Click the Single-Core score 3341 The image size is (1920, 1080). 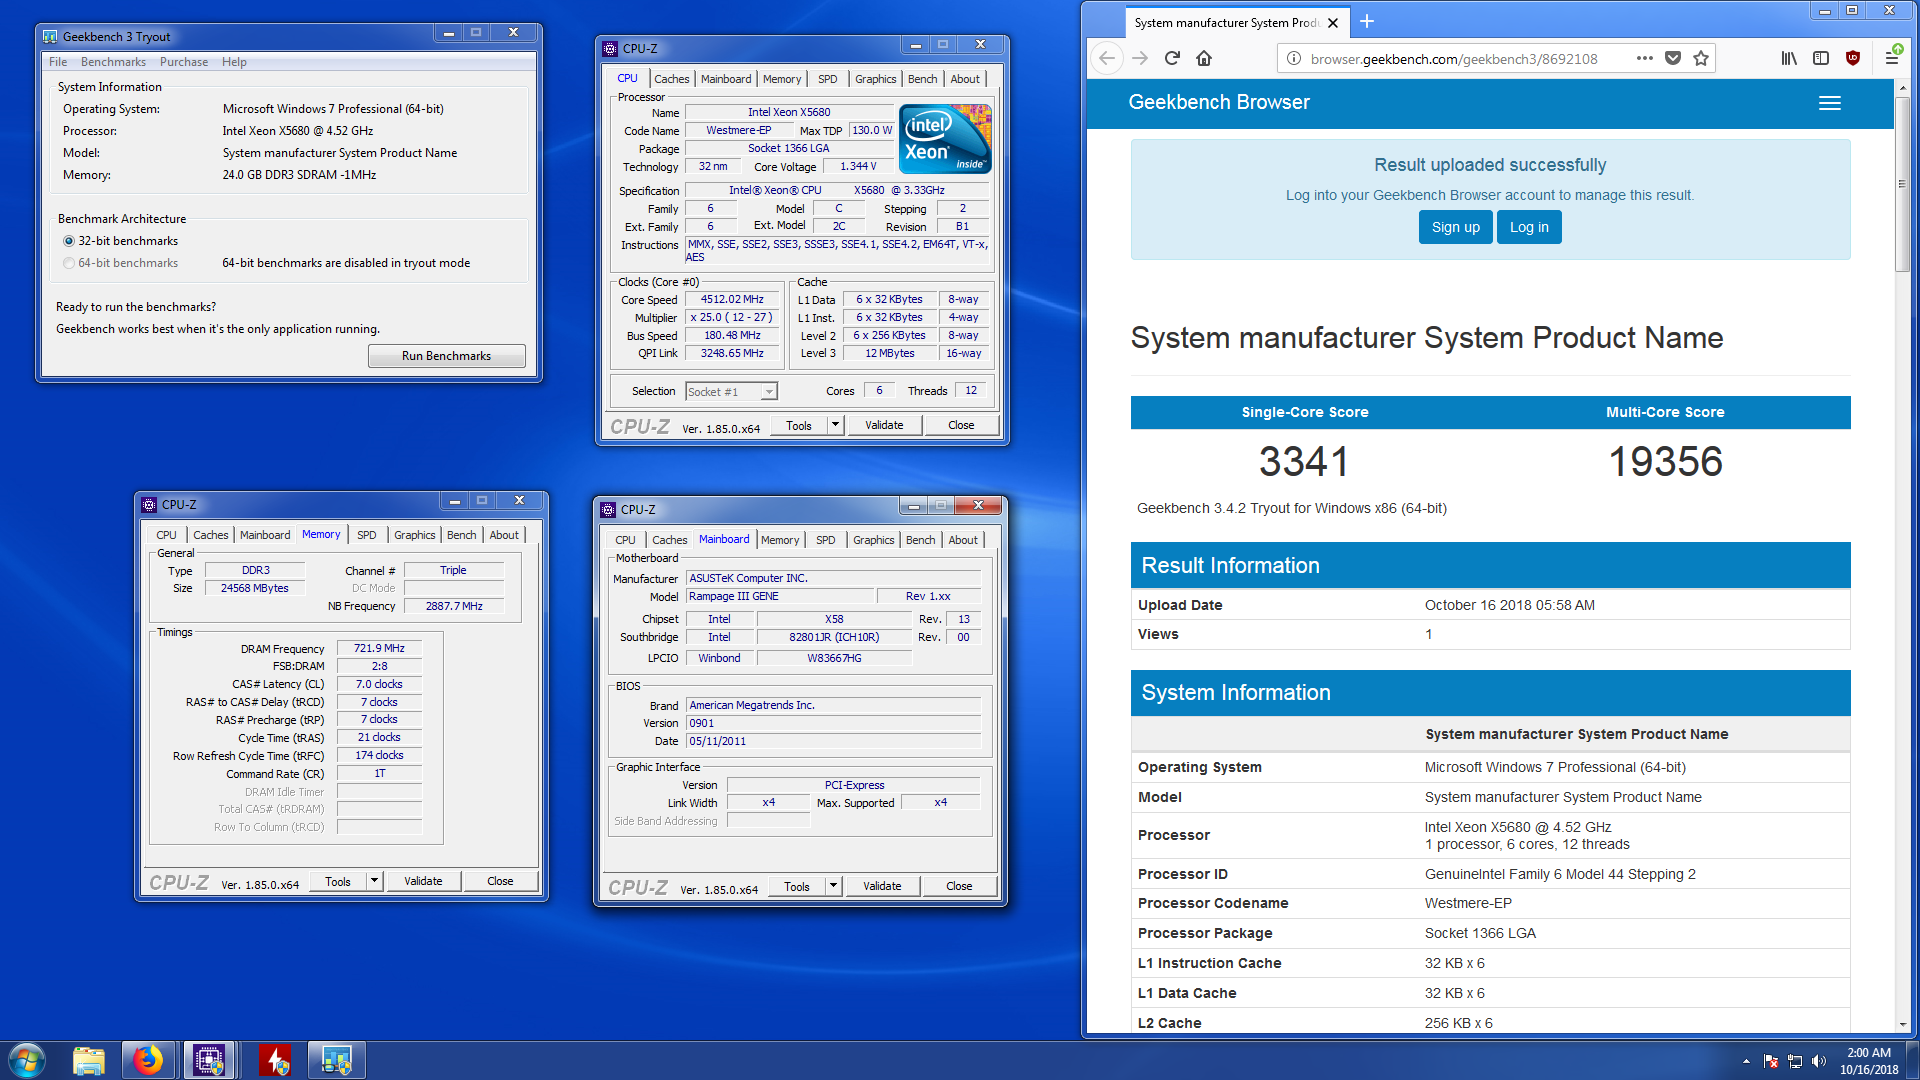point(1304,461)
